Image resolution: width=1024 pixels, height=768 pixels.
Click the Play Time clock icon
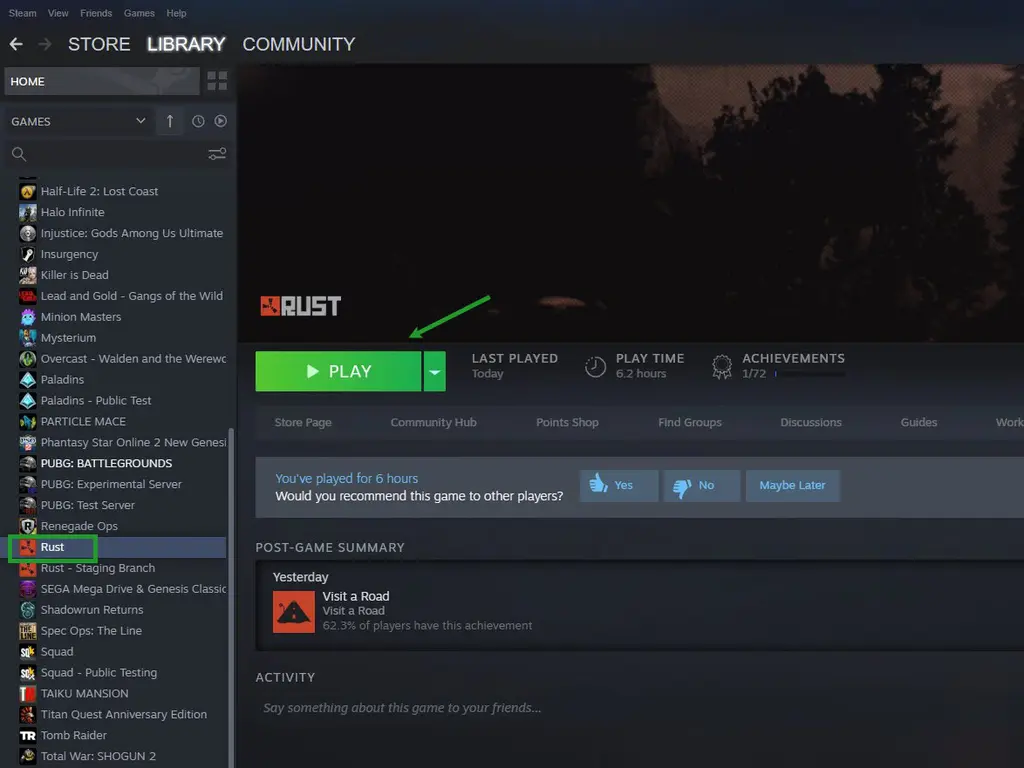click(x=595, y=366)
